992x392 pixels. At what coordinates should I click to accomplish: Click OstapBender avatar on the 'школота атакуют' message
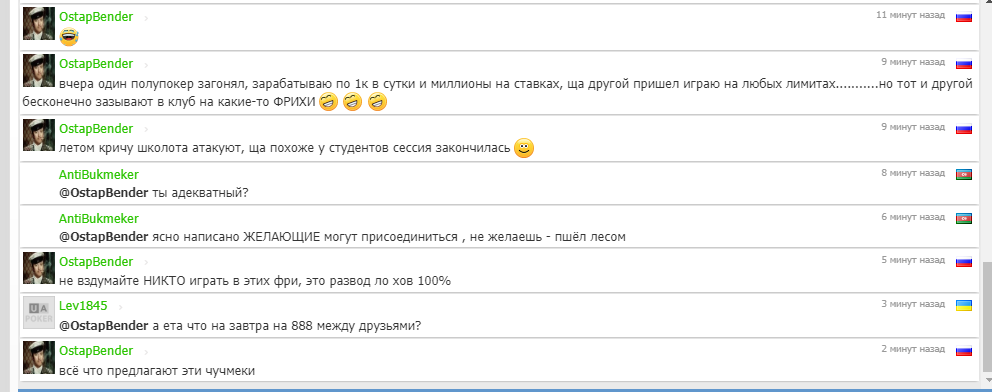pos(39,135)
